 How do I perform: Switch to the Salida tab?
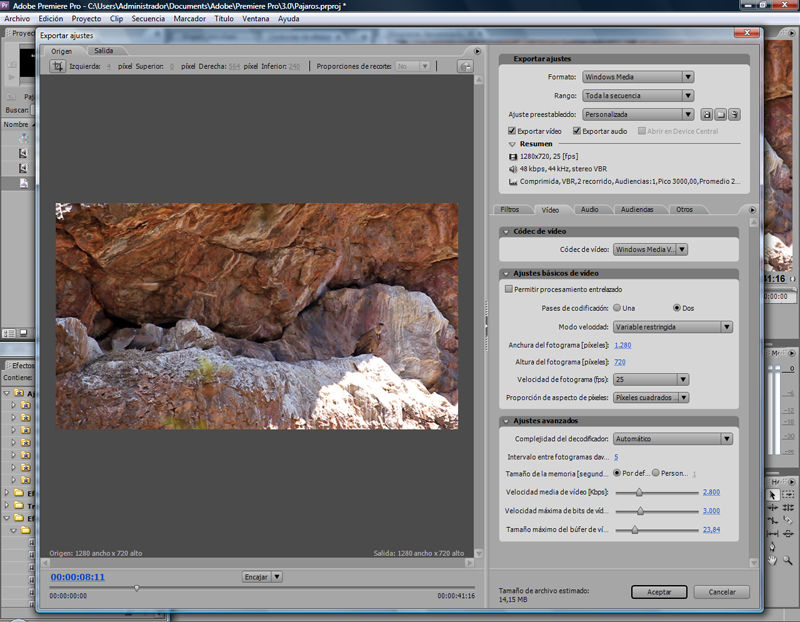[x=104, y=51]
